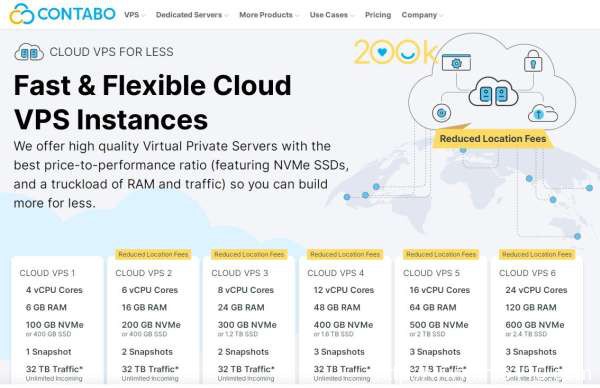This screenshot has height=388, width=600.
Task: Go to the Pricing page
Action: [x=378, y=15]
